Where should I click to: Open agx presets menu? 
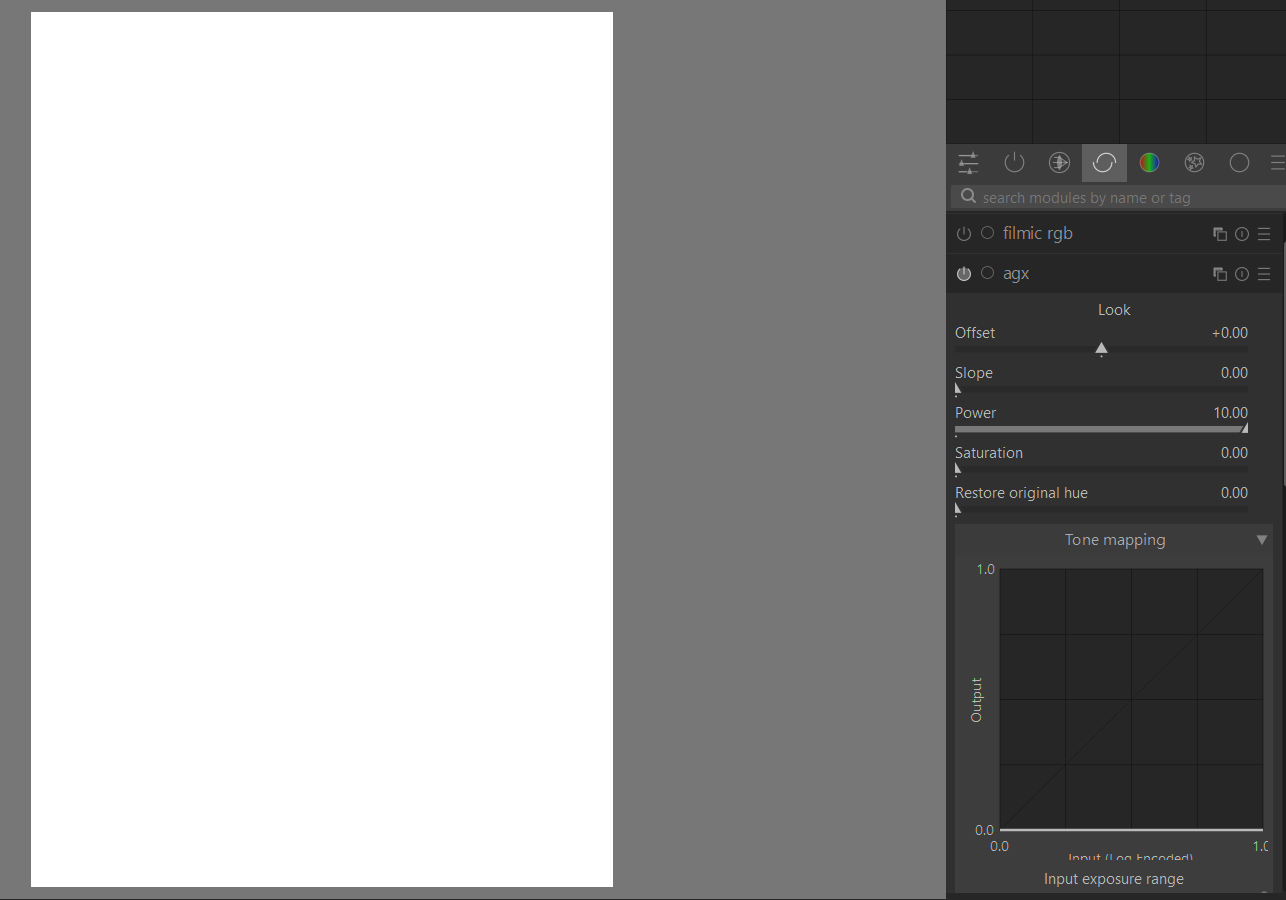point(1264,274)
